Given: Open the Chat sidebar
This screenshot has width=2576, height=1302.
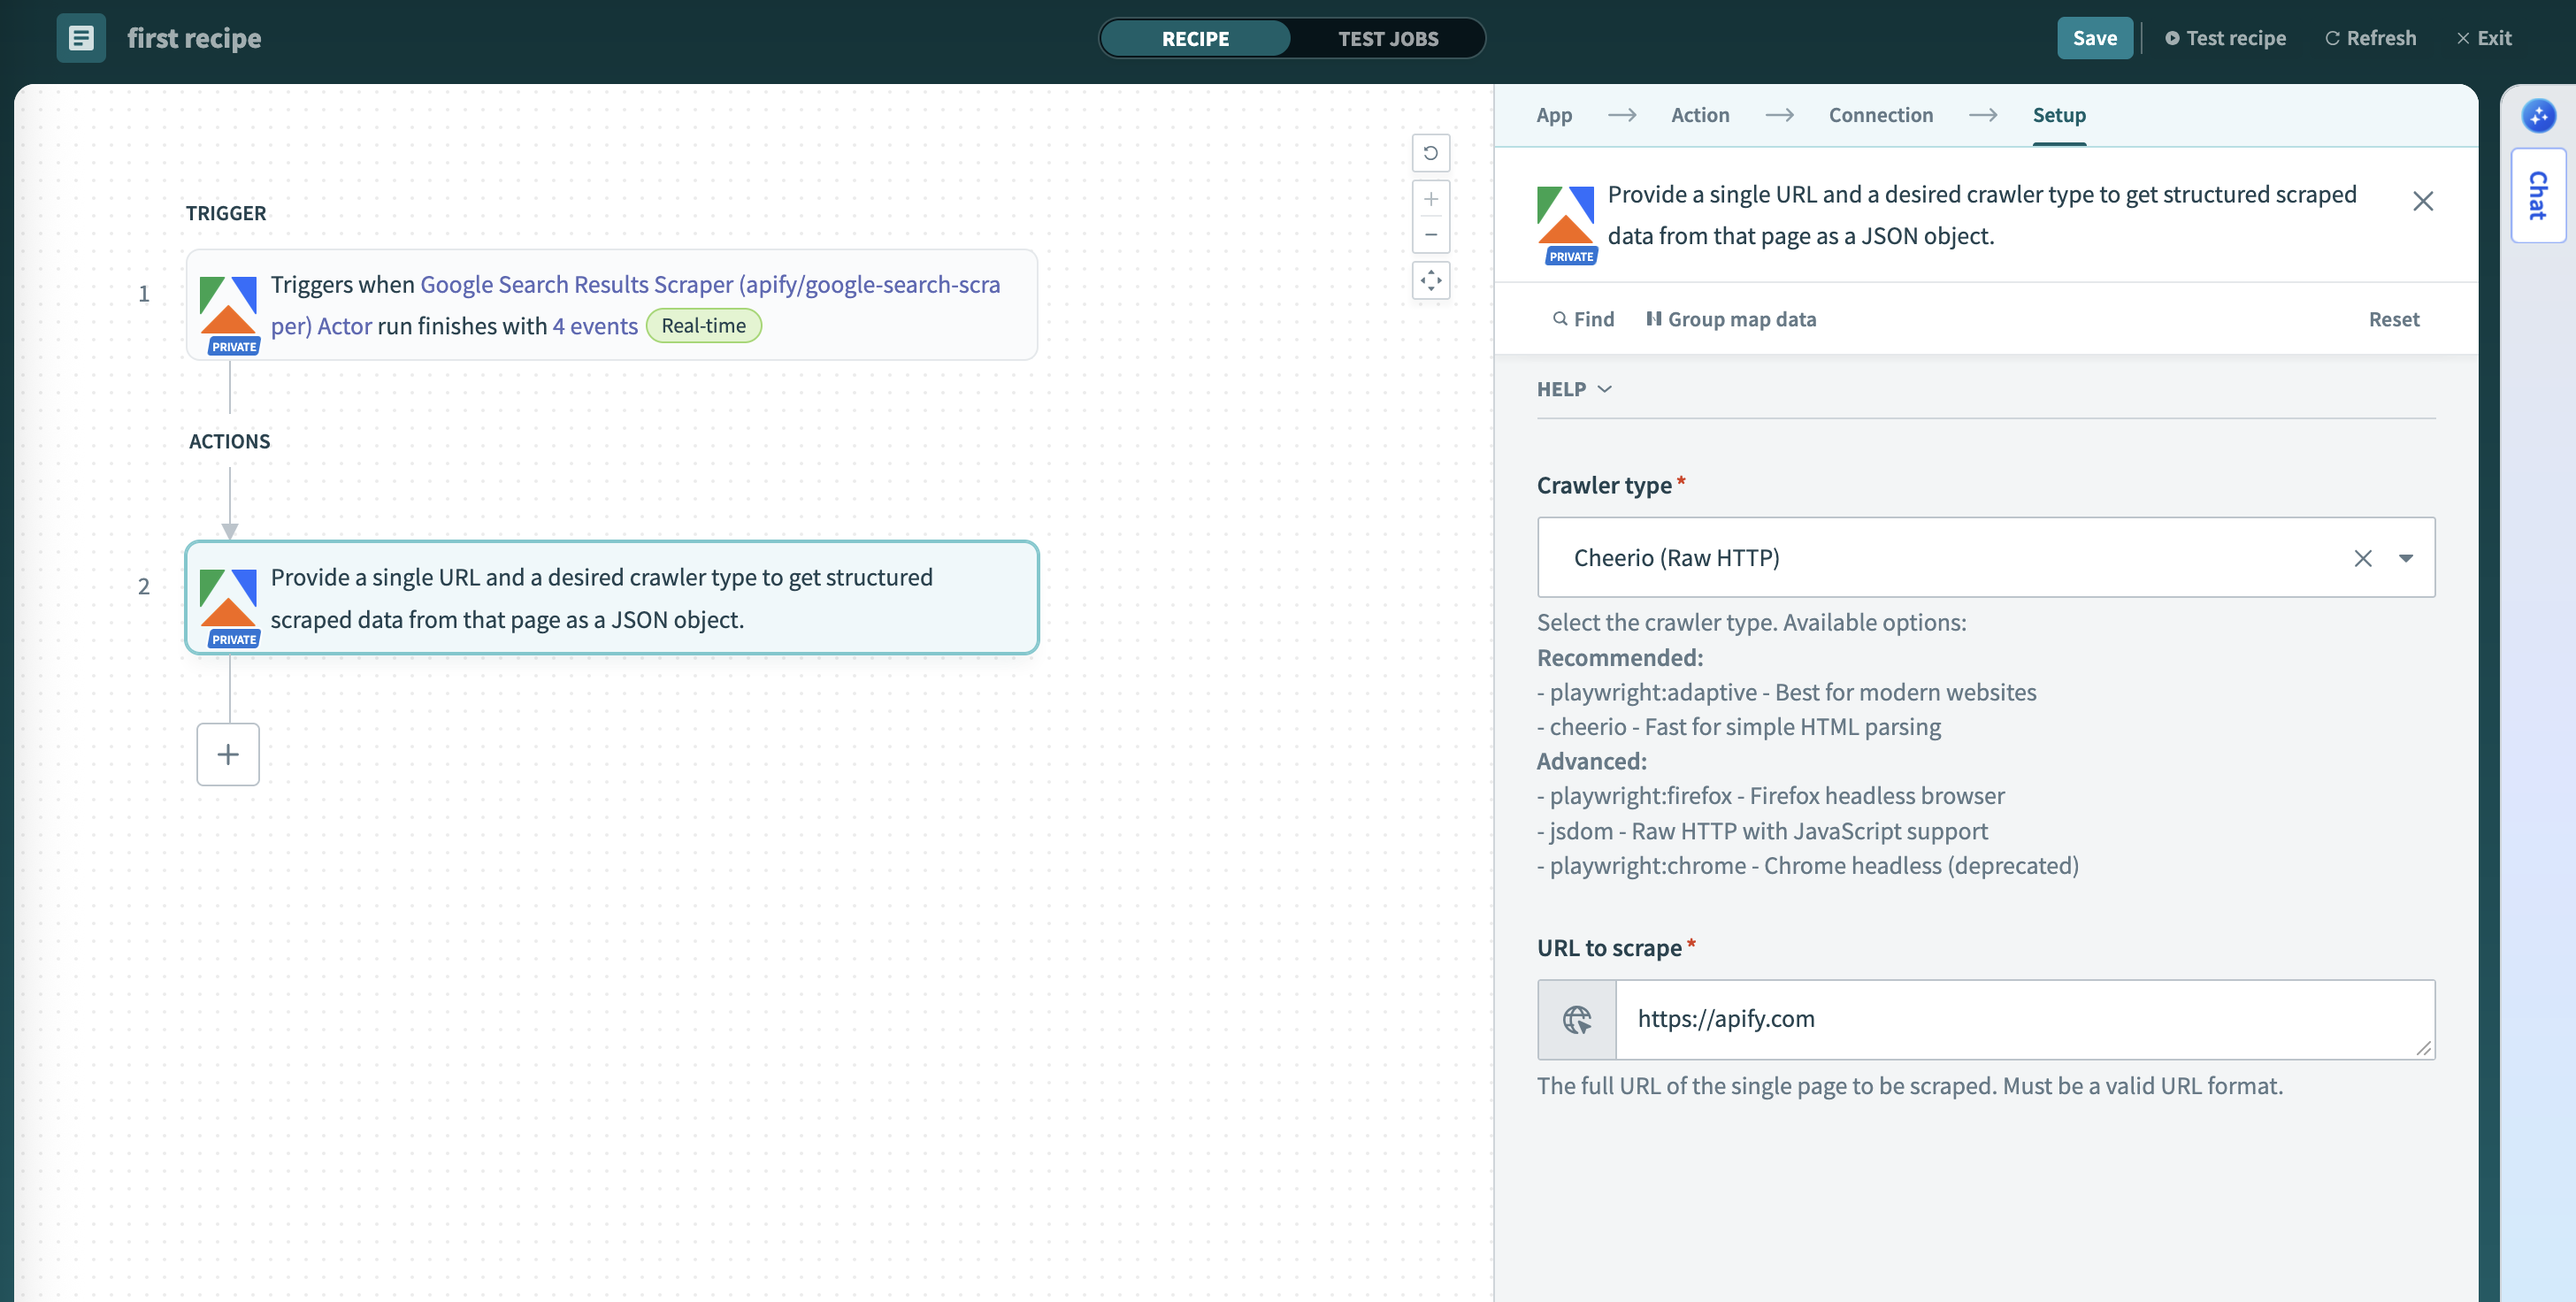Looking at the screenshot, I should coord(2537,196).
